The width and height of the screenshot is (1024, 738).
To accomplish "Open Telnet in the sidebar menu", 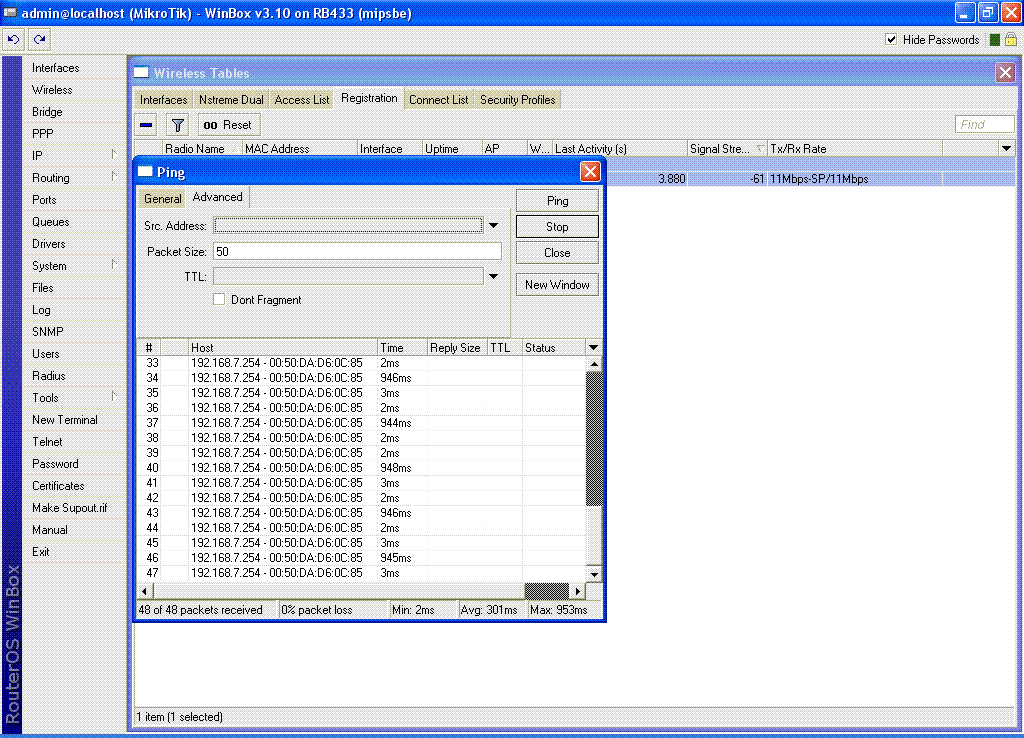I will point(47,441).
